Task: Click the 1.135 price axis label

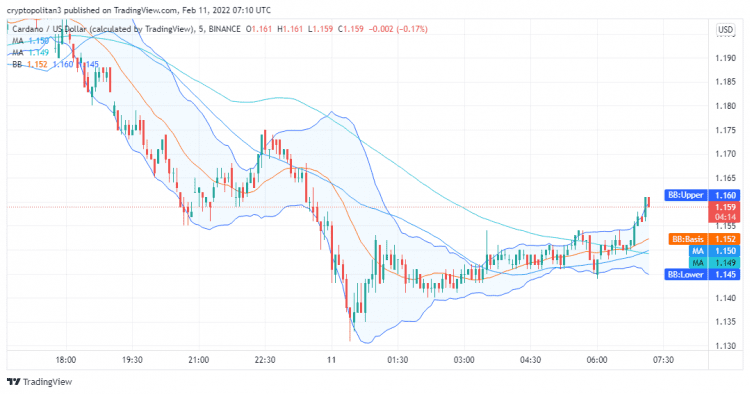Action: pyautogui.click(x=725, y=322)
